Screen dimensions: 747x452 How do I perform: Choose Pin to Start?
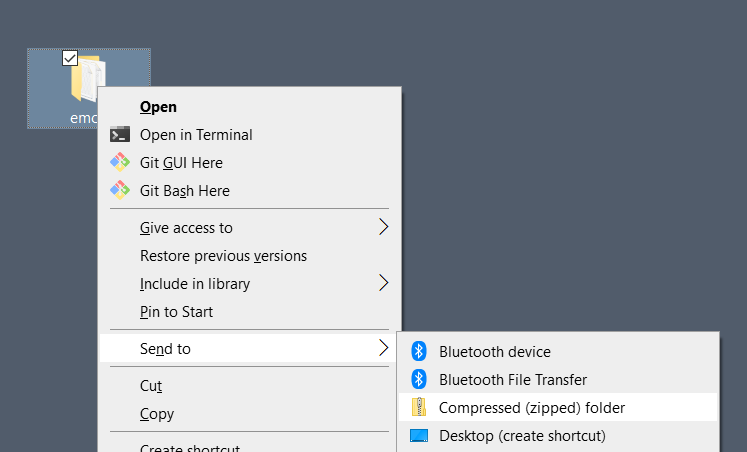tap(176, 312)
